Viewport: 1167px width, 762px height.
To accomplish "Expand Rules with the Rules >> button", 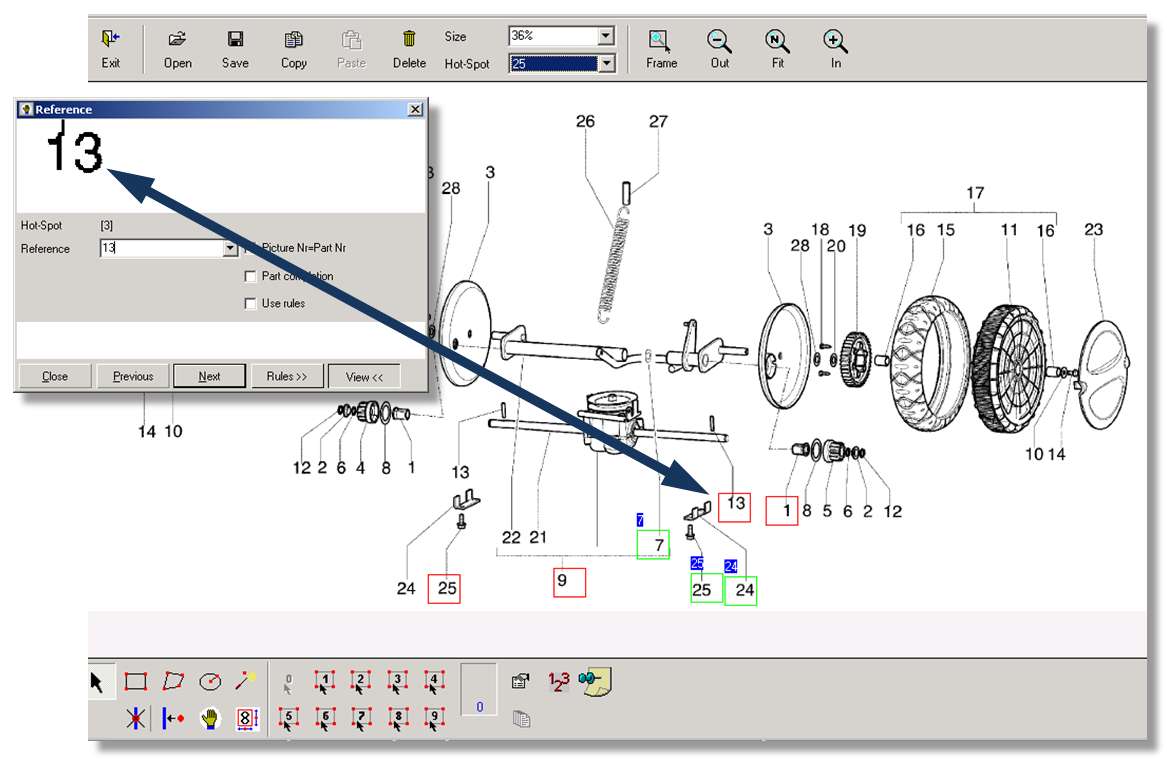I will (287, 376).
